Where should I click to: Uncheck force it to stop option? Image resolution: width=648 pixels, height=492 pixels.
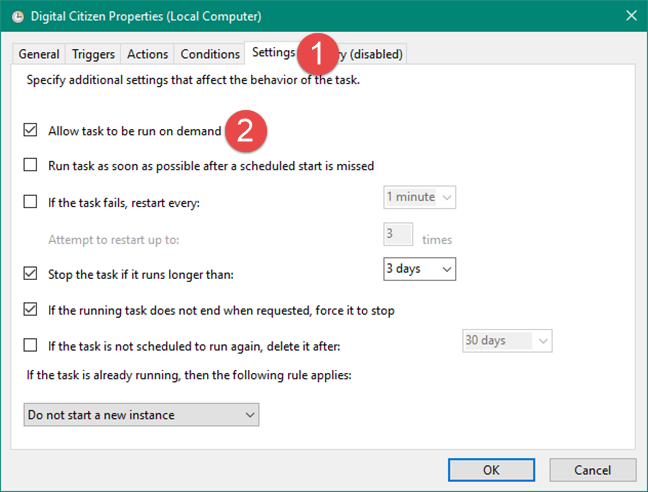point(30,309)
